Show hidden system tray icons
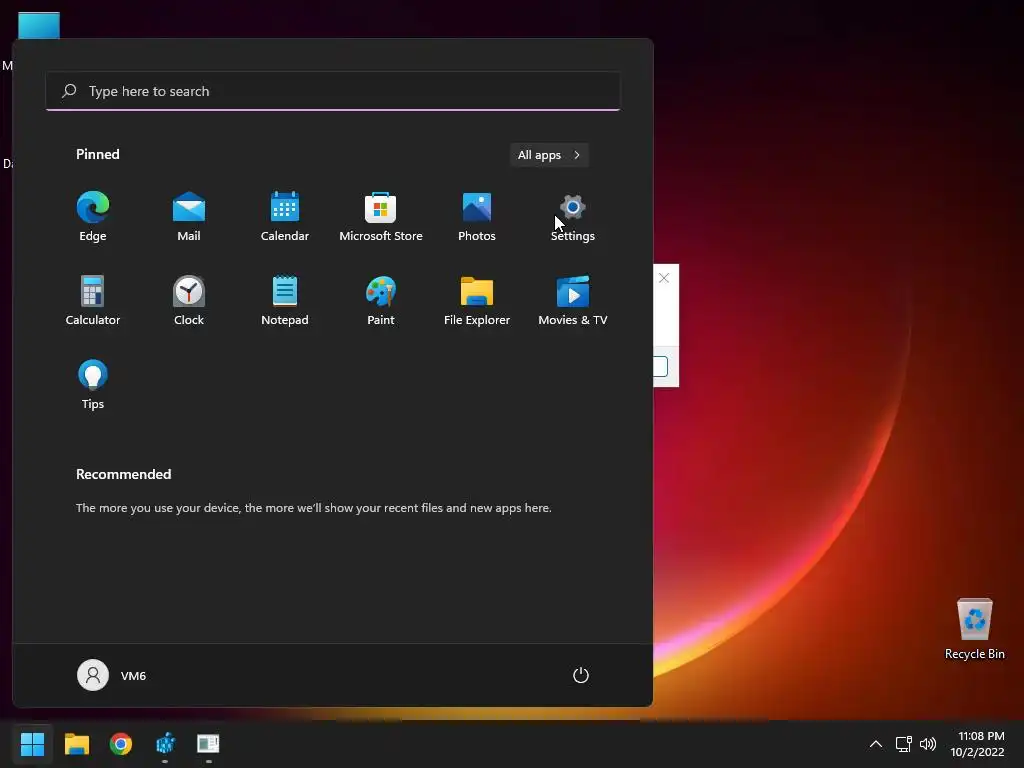Image resolution: width=1024 pixels, height=768 pixels. pos(876,744)
